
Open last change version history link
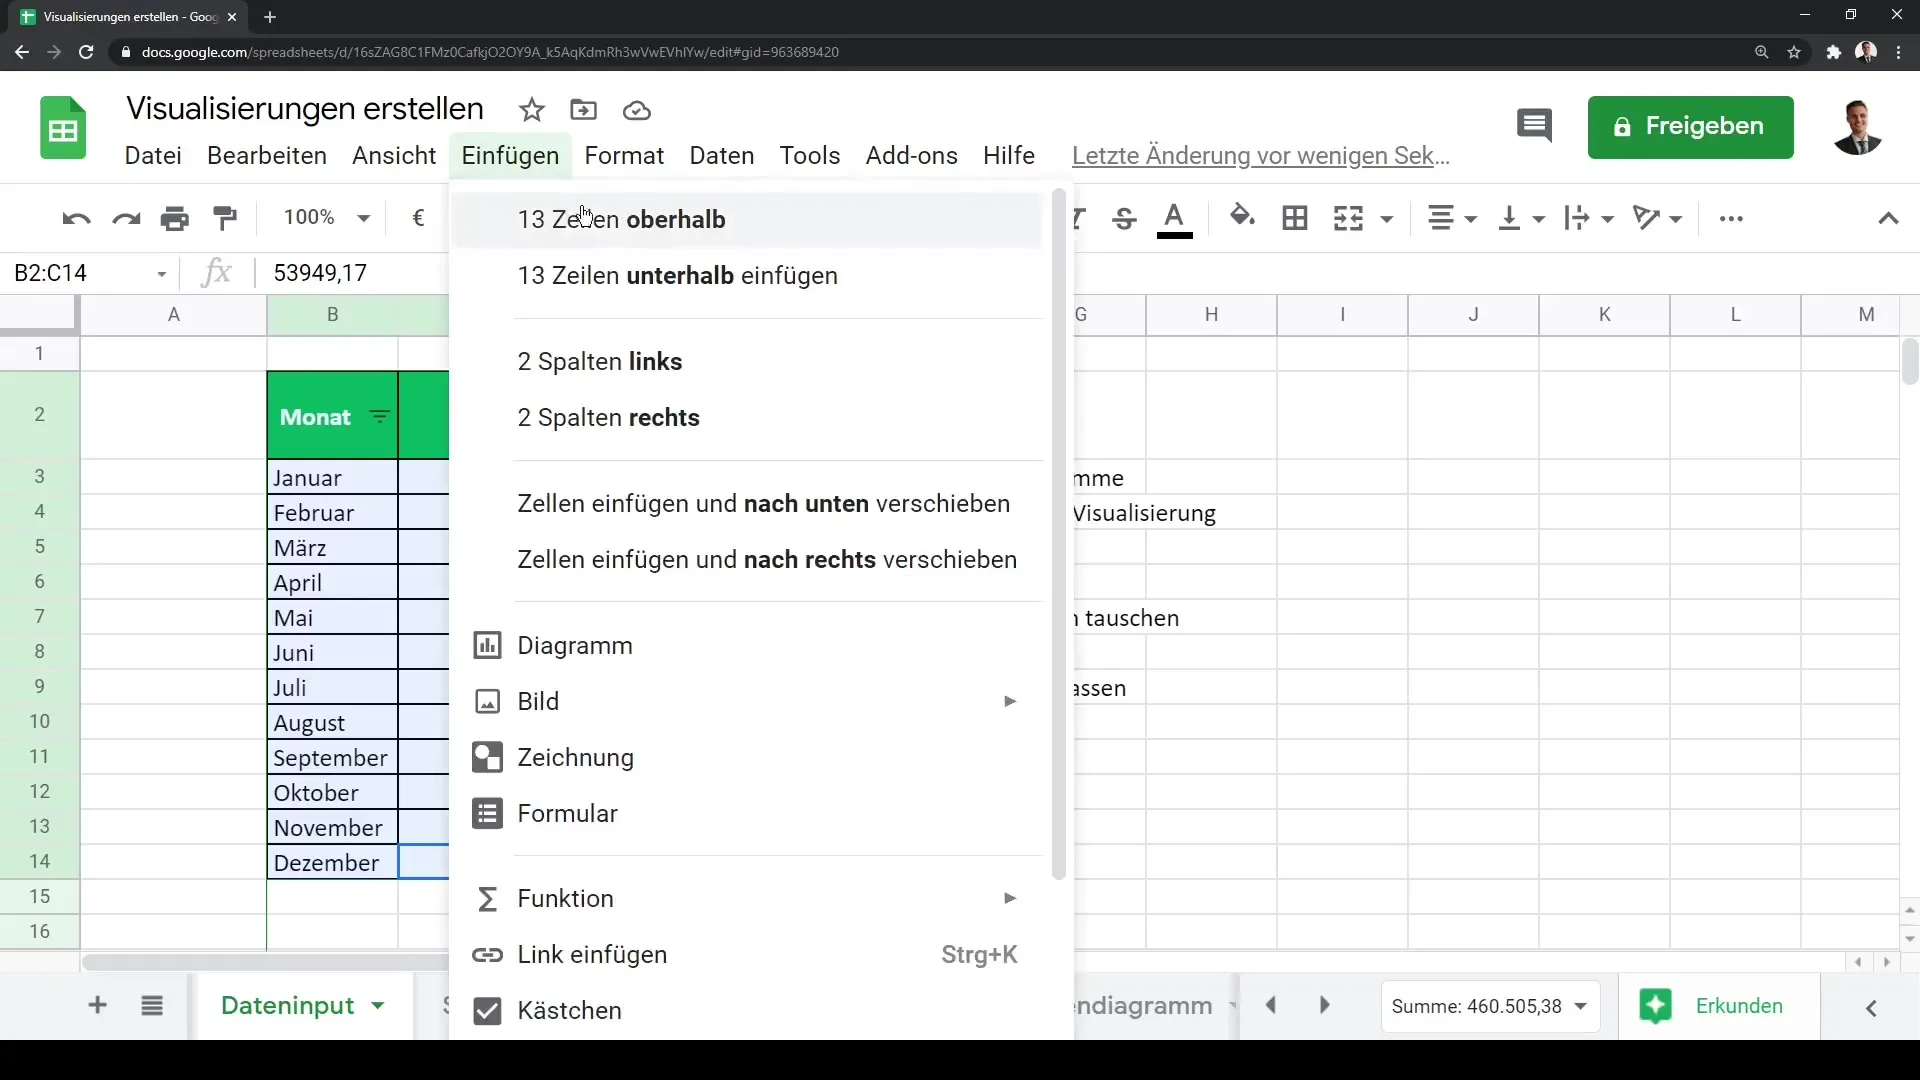coord(1261,156)
